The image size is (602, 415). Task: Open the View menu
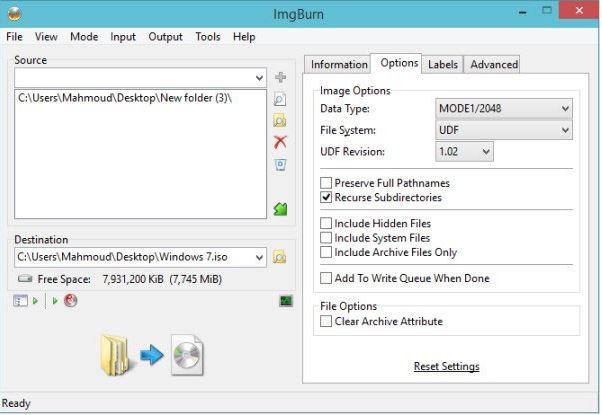click(46, 37)
